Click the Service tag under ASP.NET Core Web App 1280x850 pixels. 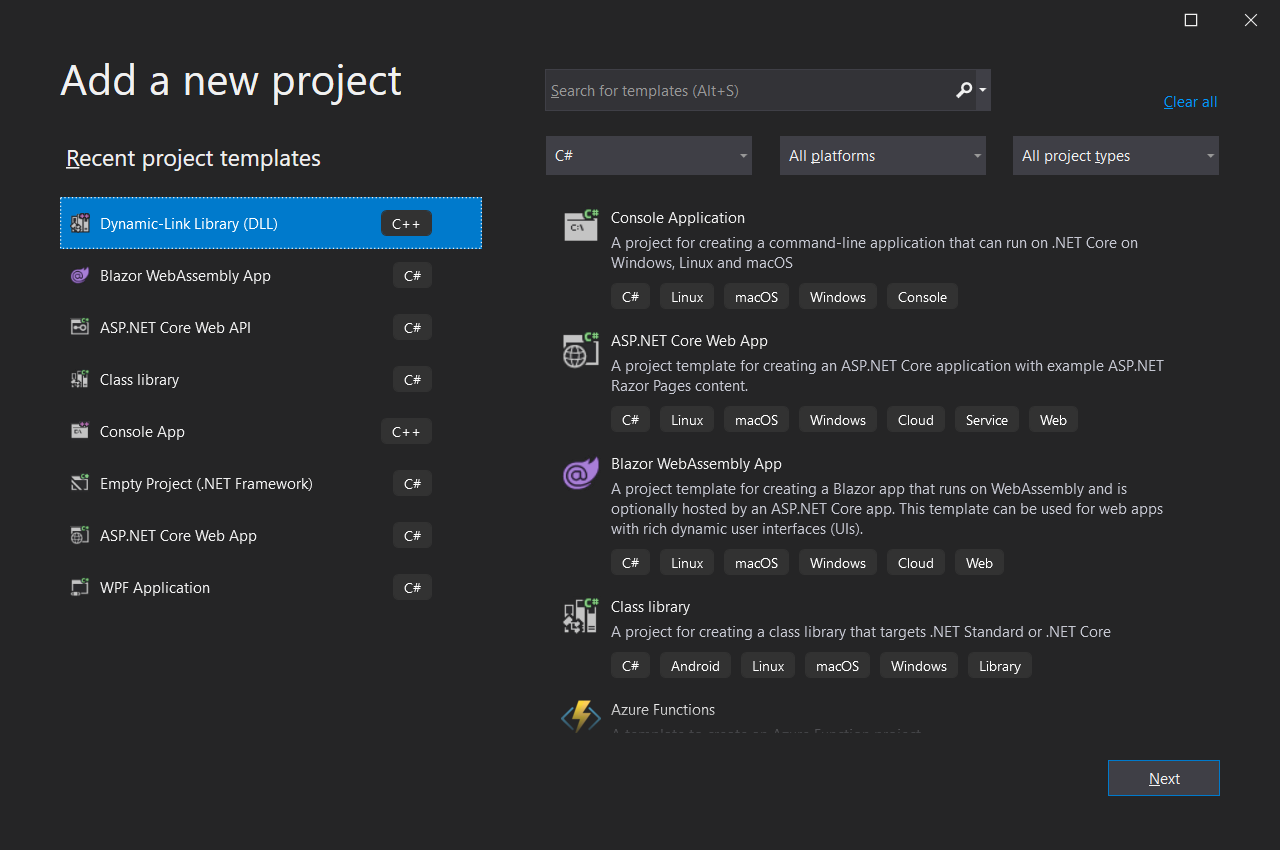coord(987,420)
